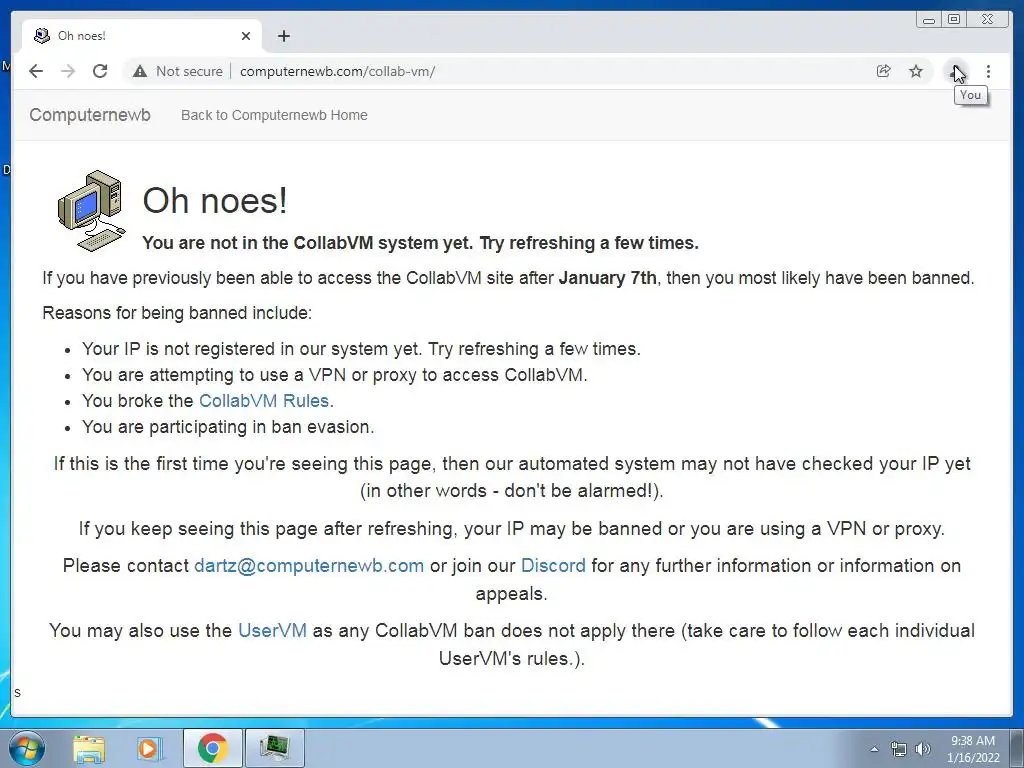Screen dimensions: 1024x768
Task: Click the 'Oh noes!' heading
Action: (215, 200)
